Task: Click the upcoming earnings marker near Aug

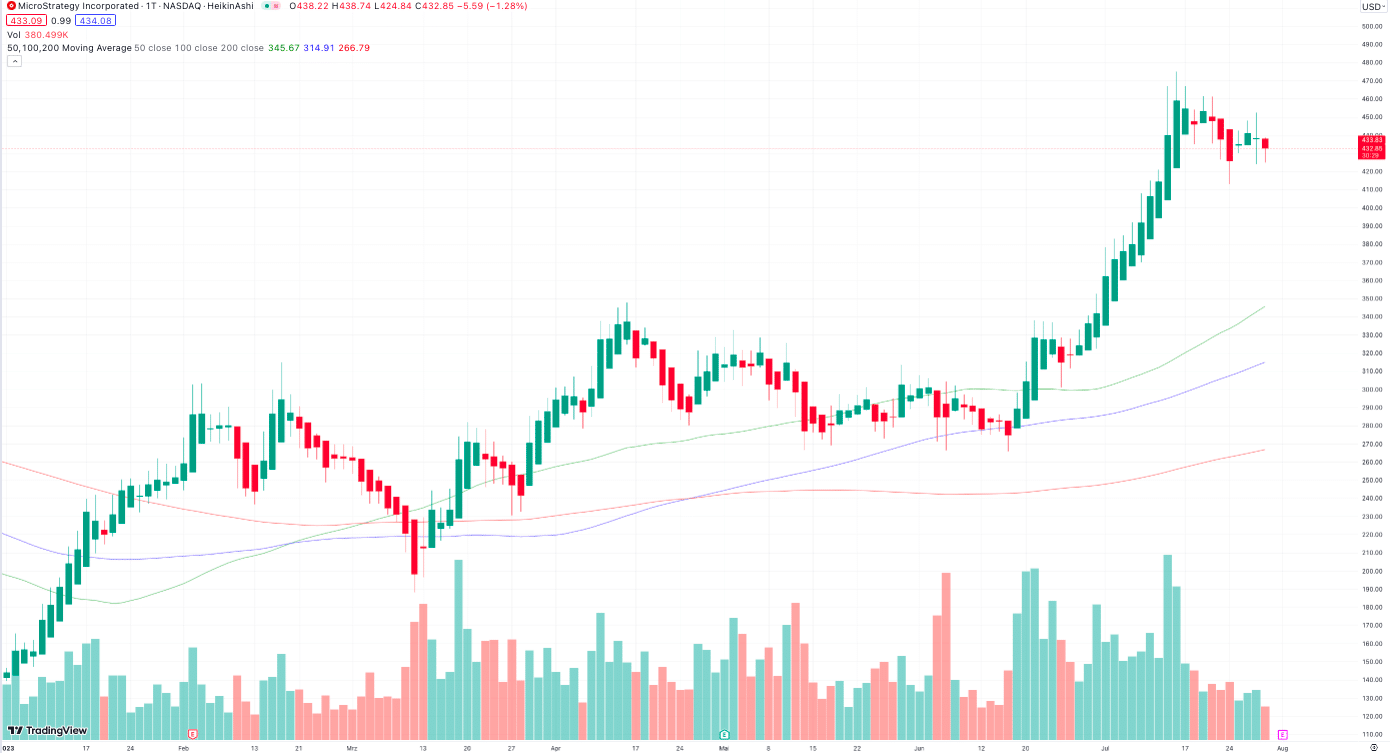Action: point(1283,735)
